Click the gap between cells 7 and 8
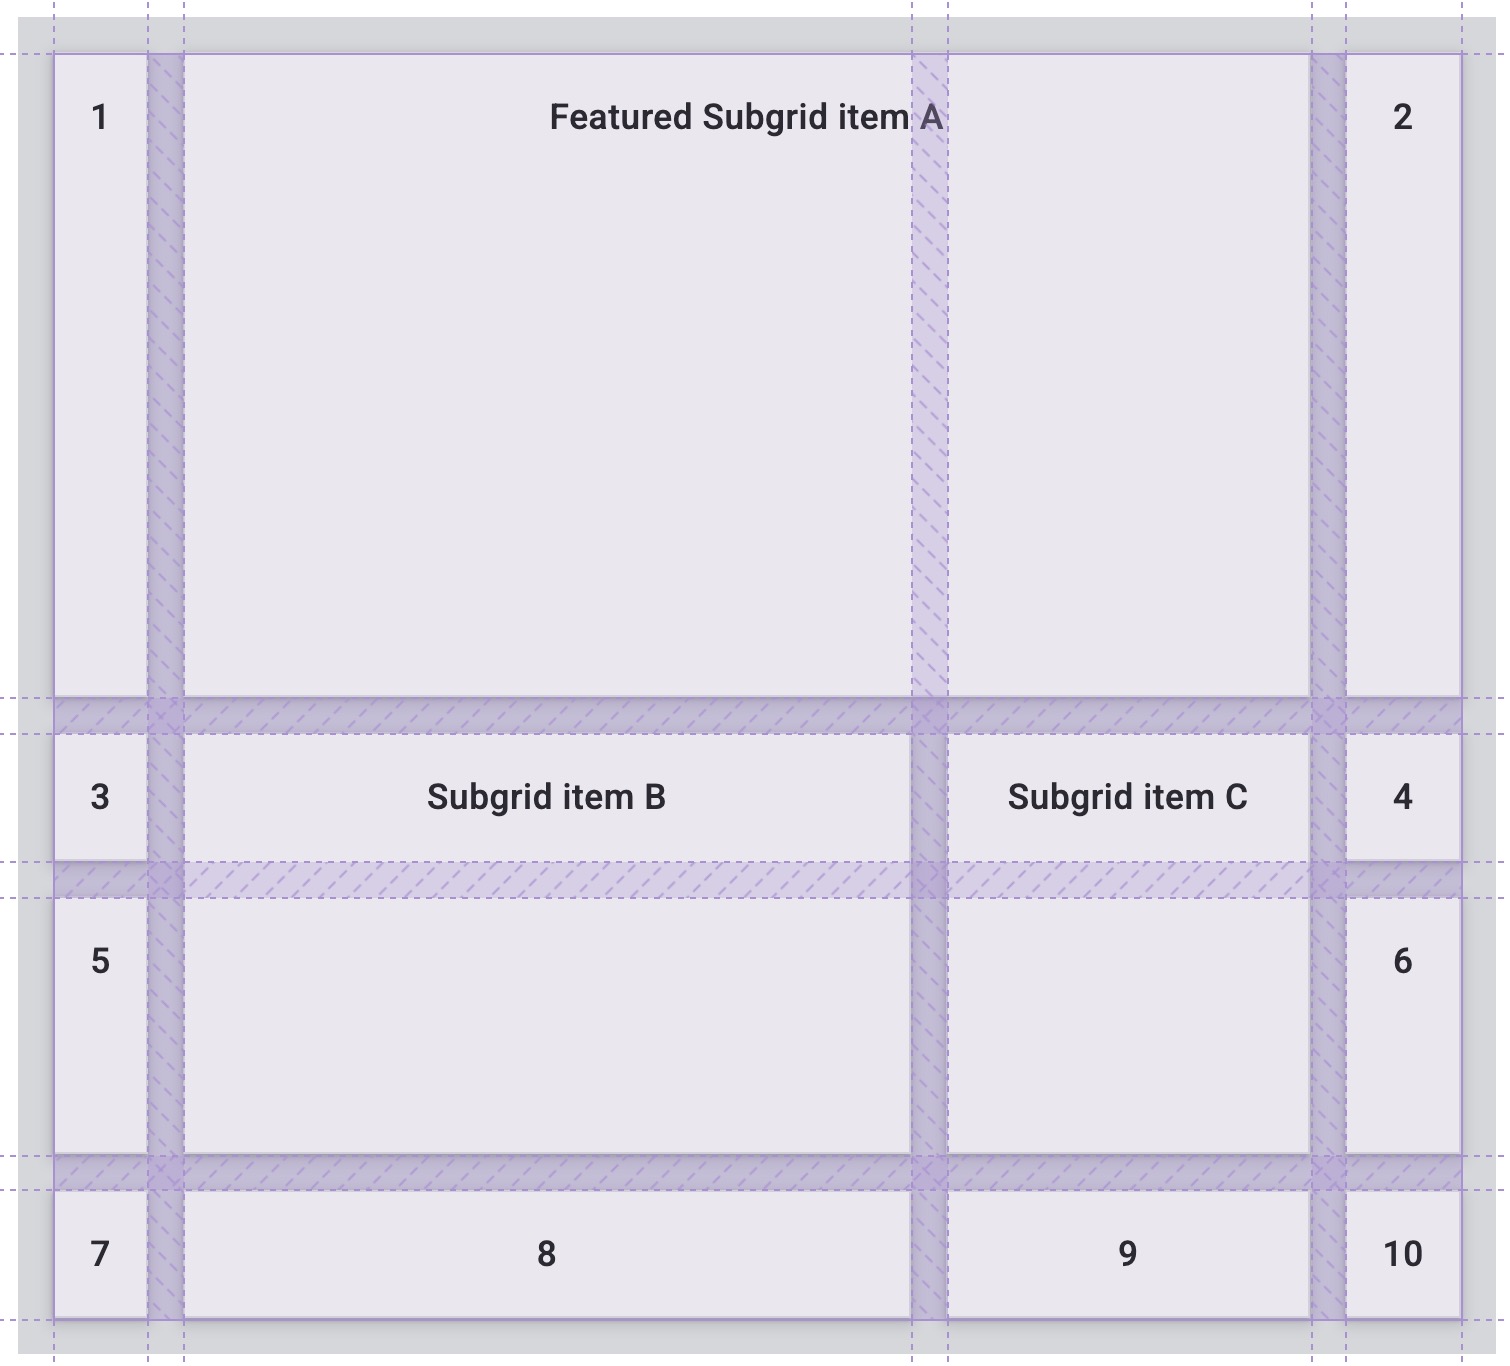Screen dimensions: 1510x1366 [166, 1254]
